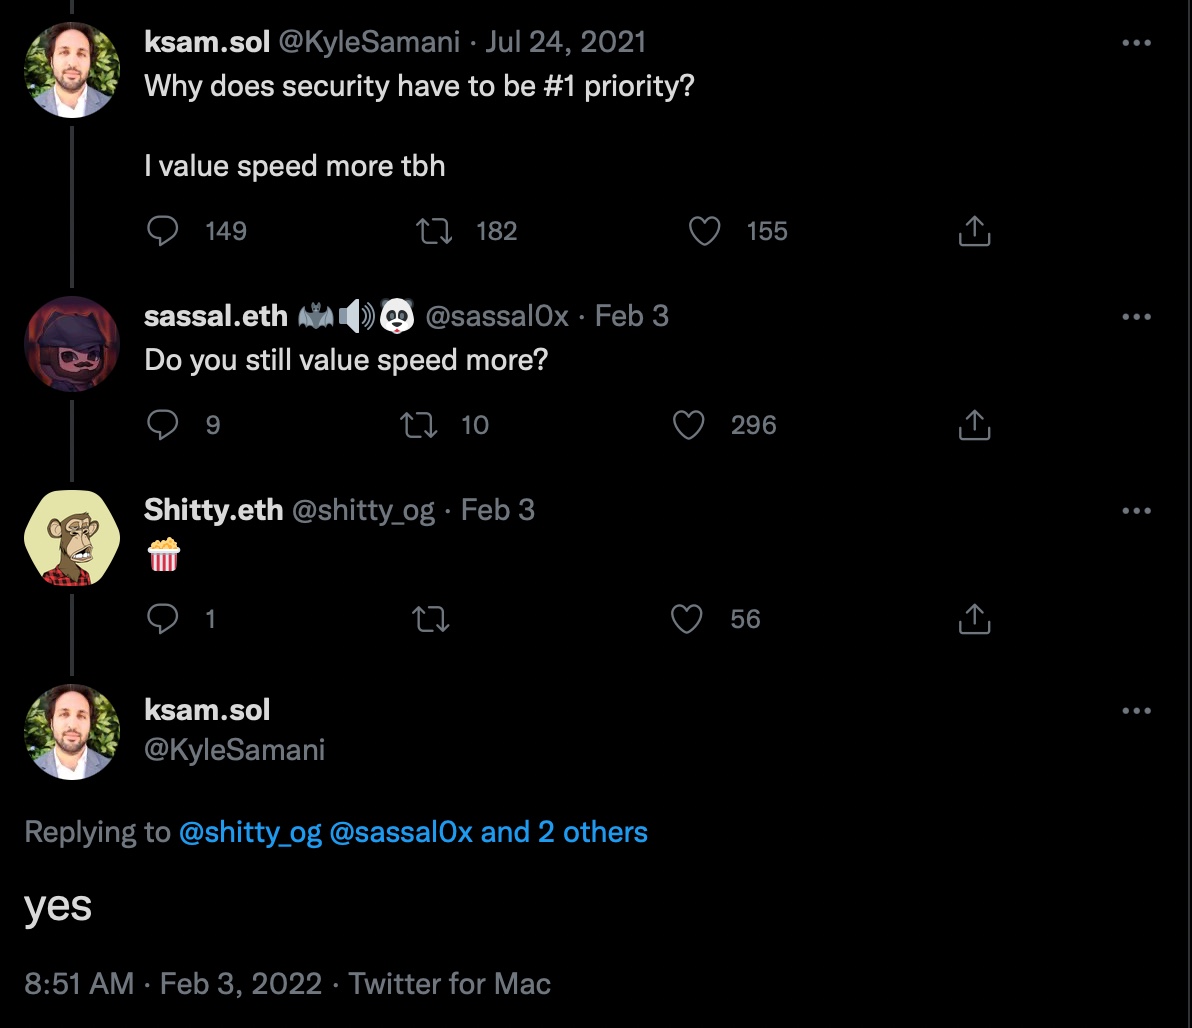Share the Jul 24, 2021 tweet
The height and width of the screenshot is (1028, 1192).
pyautogui.click(x=974, y=232)
